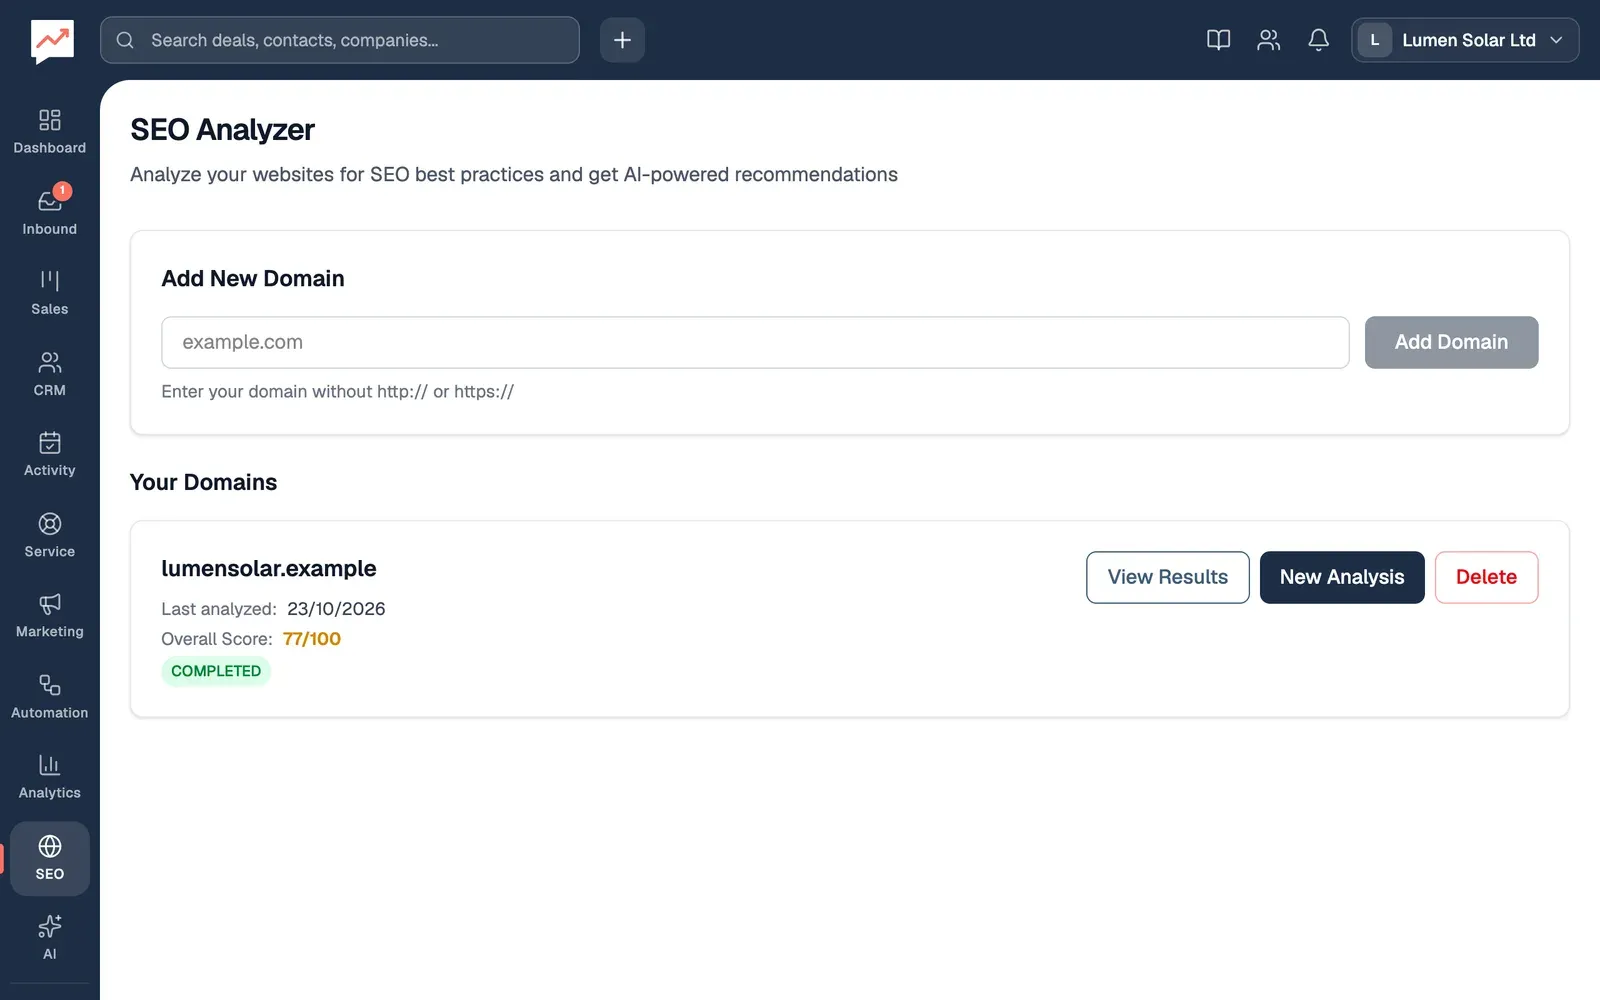Click the Add Domain button
The image size is (1600, 1000).
pos(1451,342)
